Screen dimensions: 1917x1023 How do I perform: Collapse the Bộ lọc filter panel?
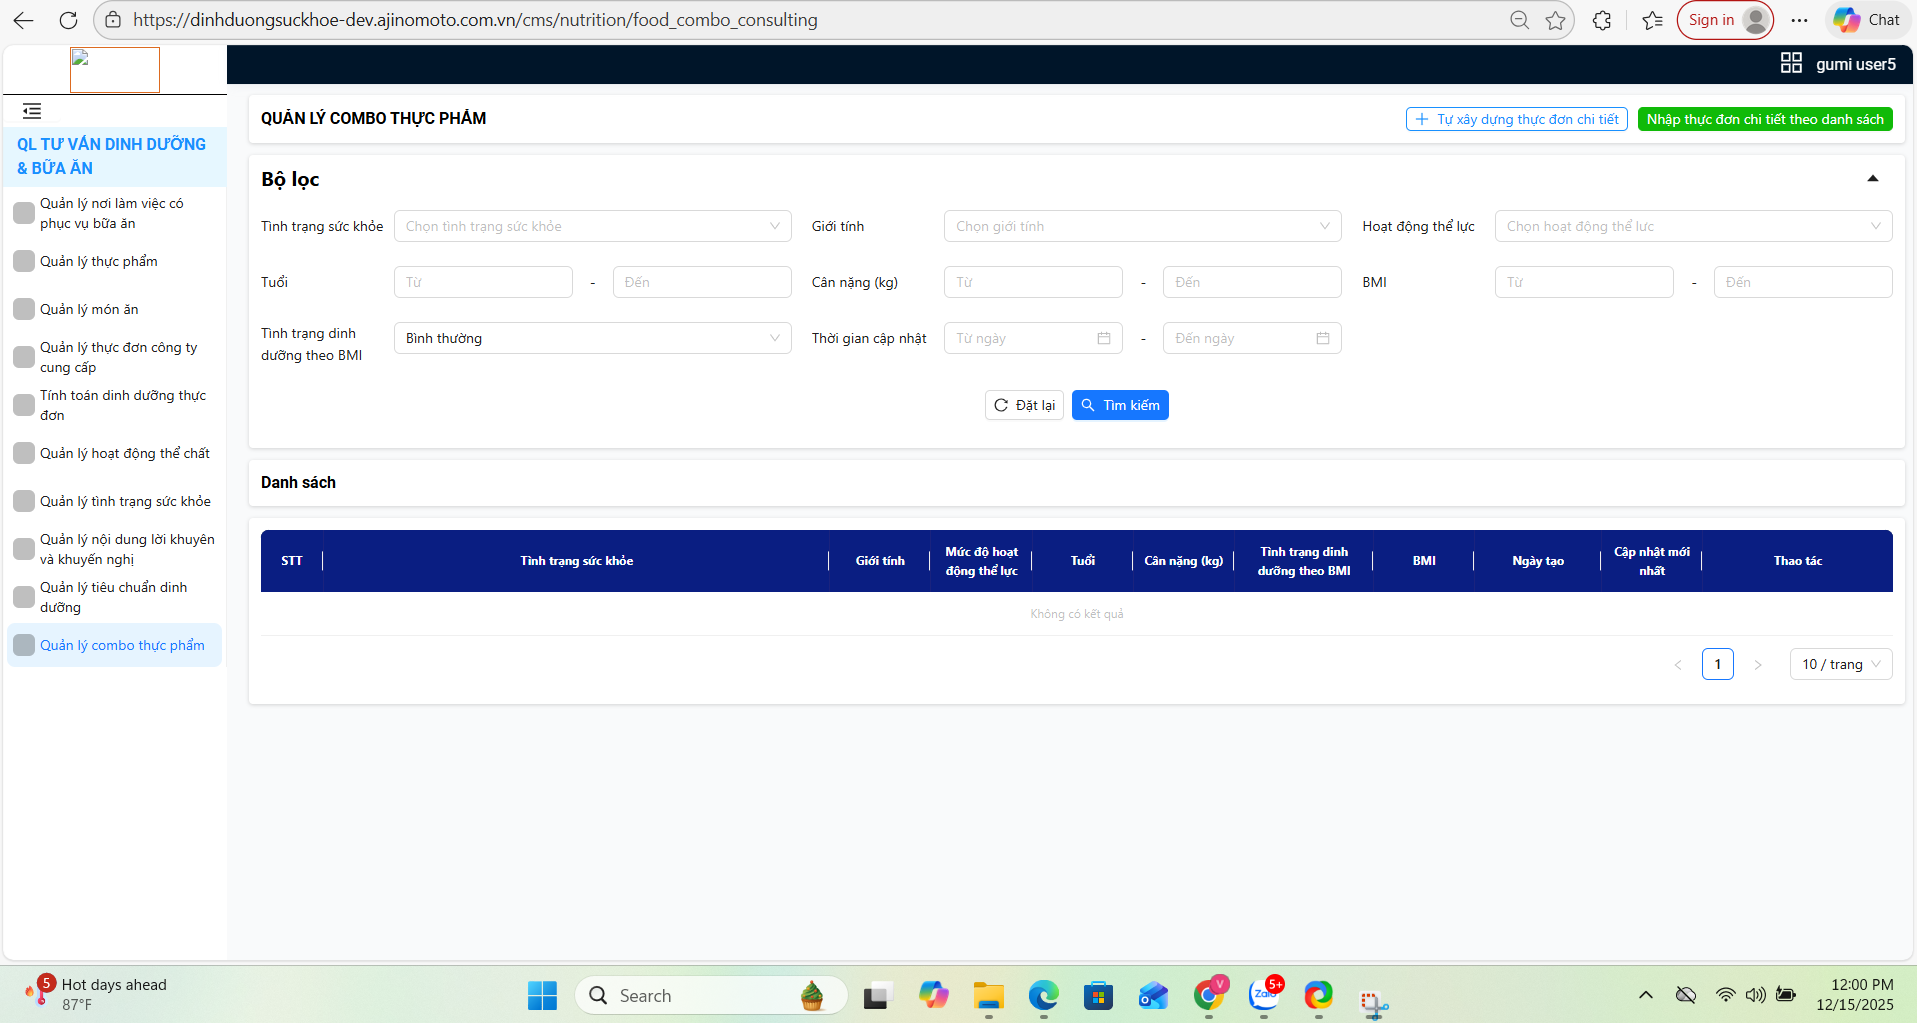coord(1872,179)
